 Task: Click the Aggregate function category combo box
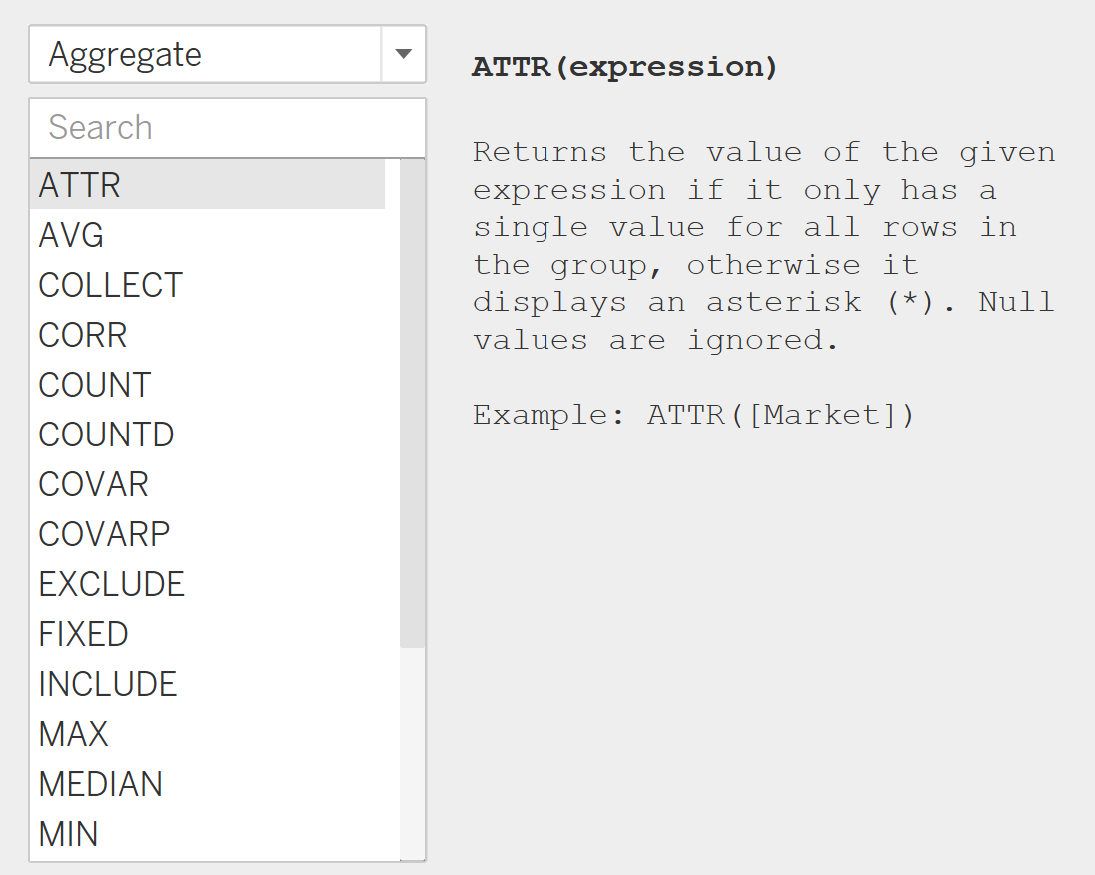(x=205, y=54)
